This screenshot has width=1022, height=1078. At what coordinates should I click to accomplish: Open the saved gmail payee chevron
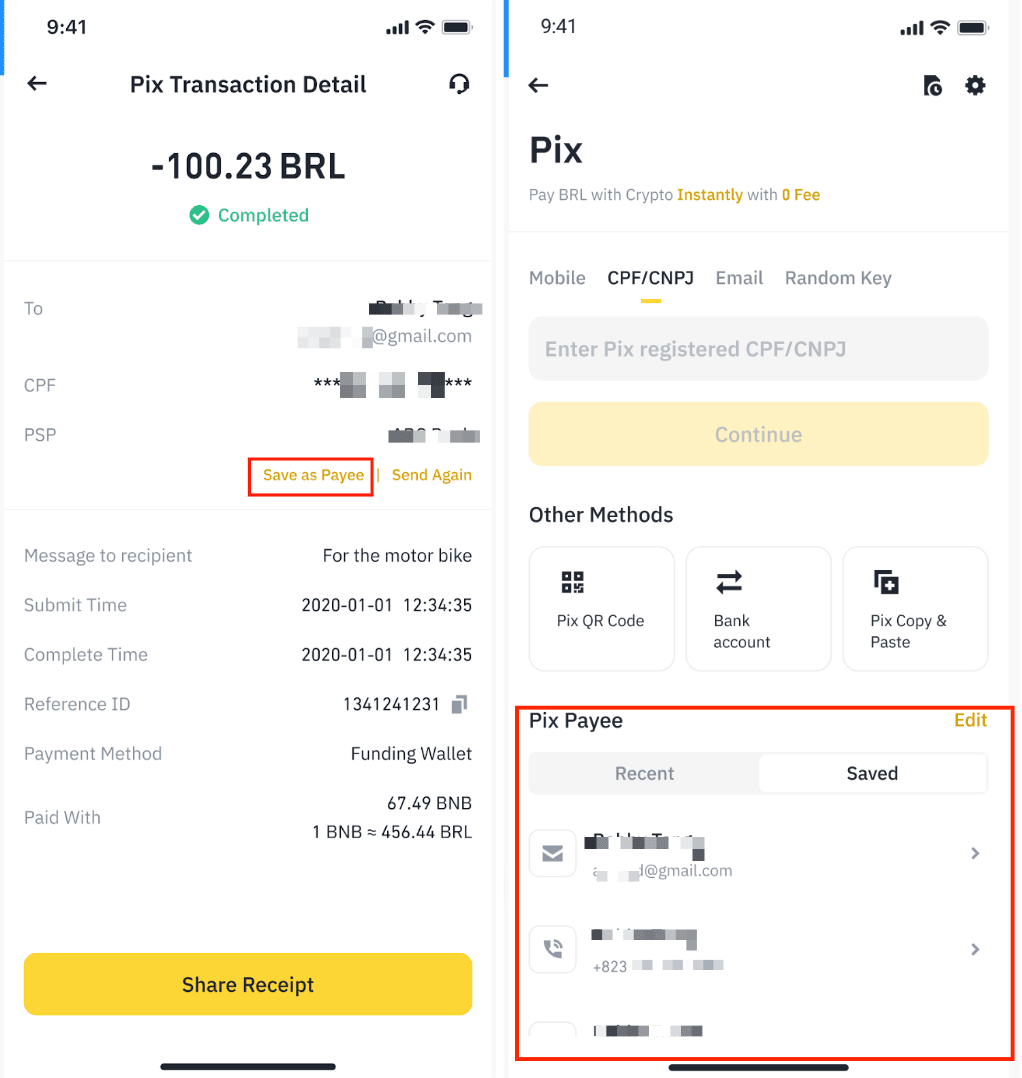point(975,853)
